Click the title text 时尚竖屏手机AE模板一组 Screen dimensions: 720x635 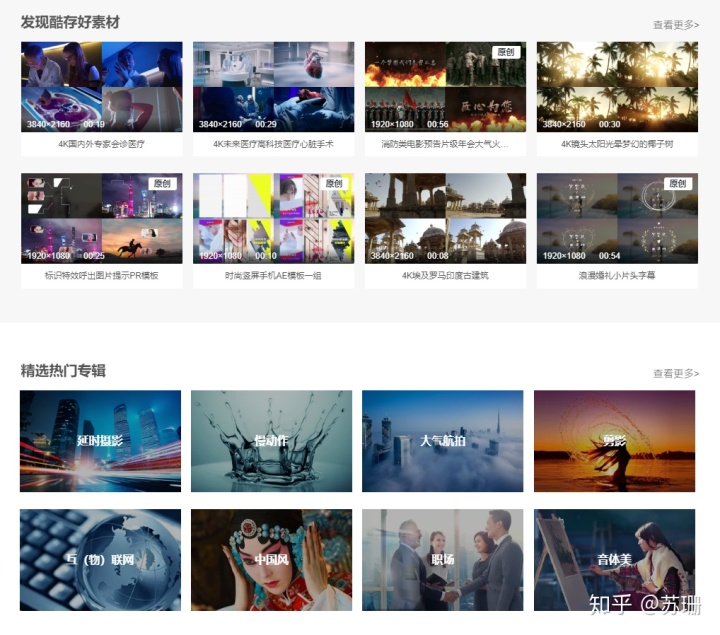point(273,275)
